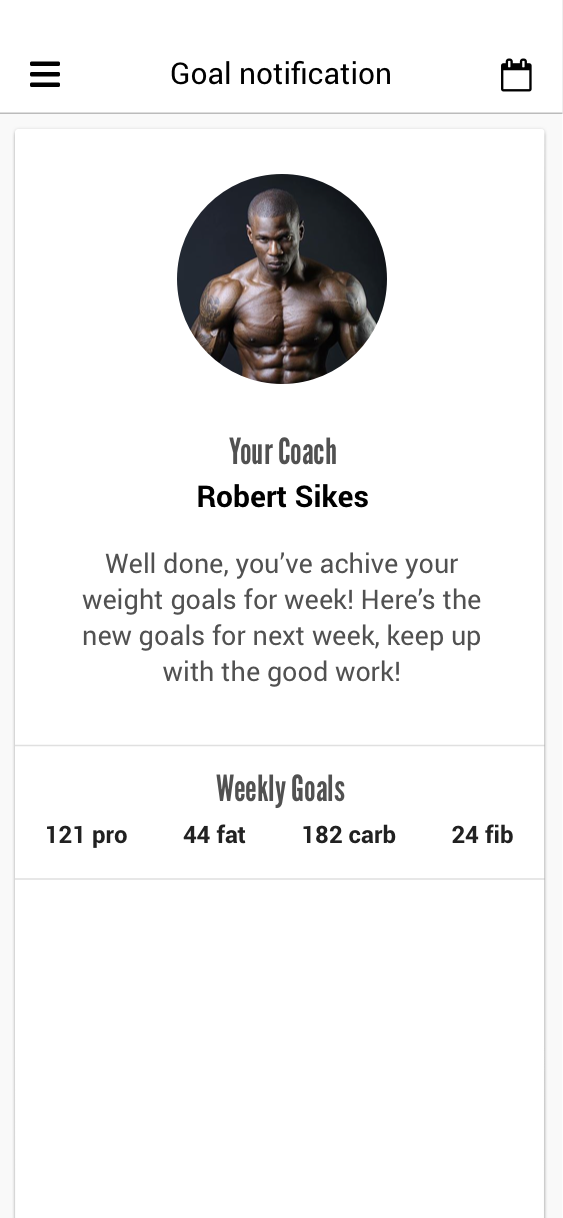Tap 'with the good work!' line
Screen dimensions: 563x1218
[x=282, y=672]
